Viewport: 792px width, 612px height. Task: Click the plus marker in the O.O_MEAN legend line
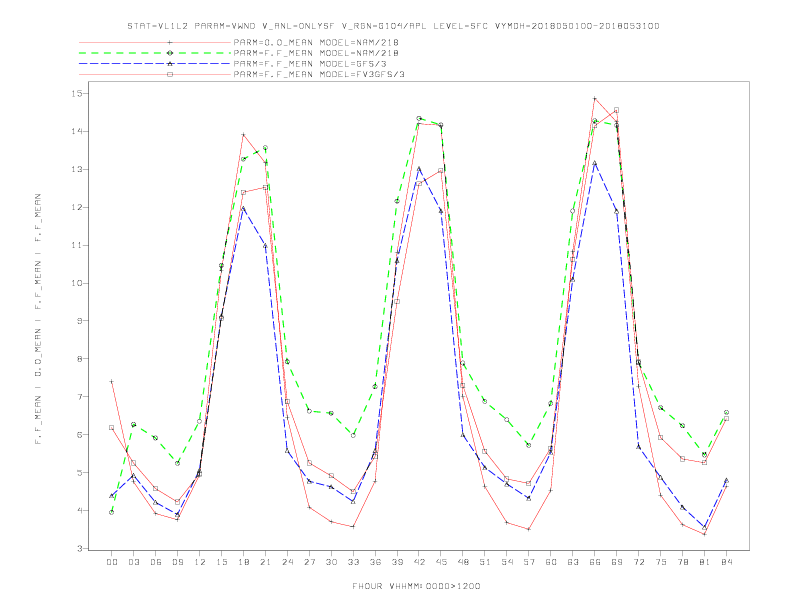[170, 42]
